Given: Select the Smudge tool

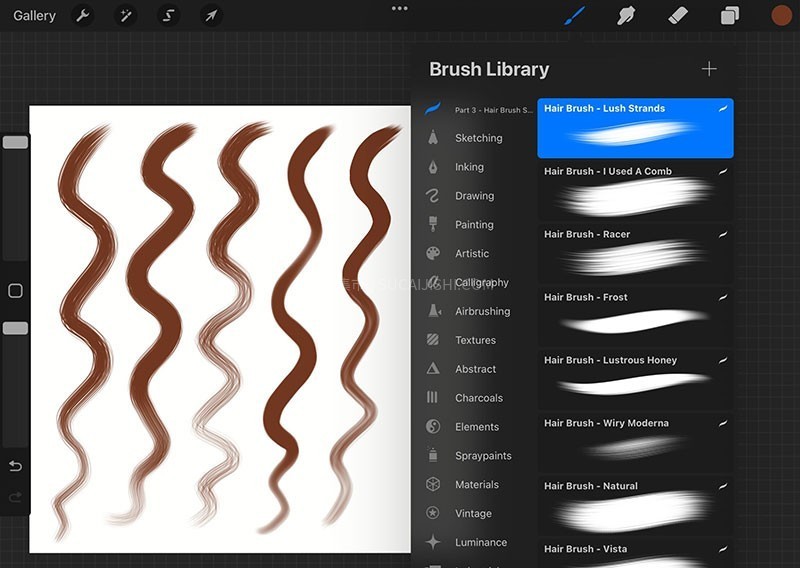Looking at the screenshot, I should point(626,16).
